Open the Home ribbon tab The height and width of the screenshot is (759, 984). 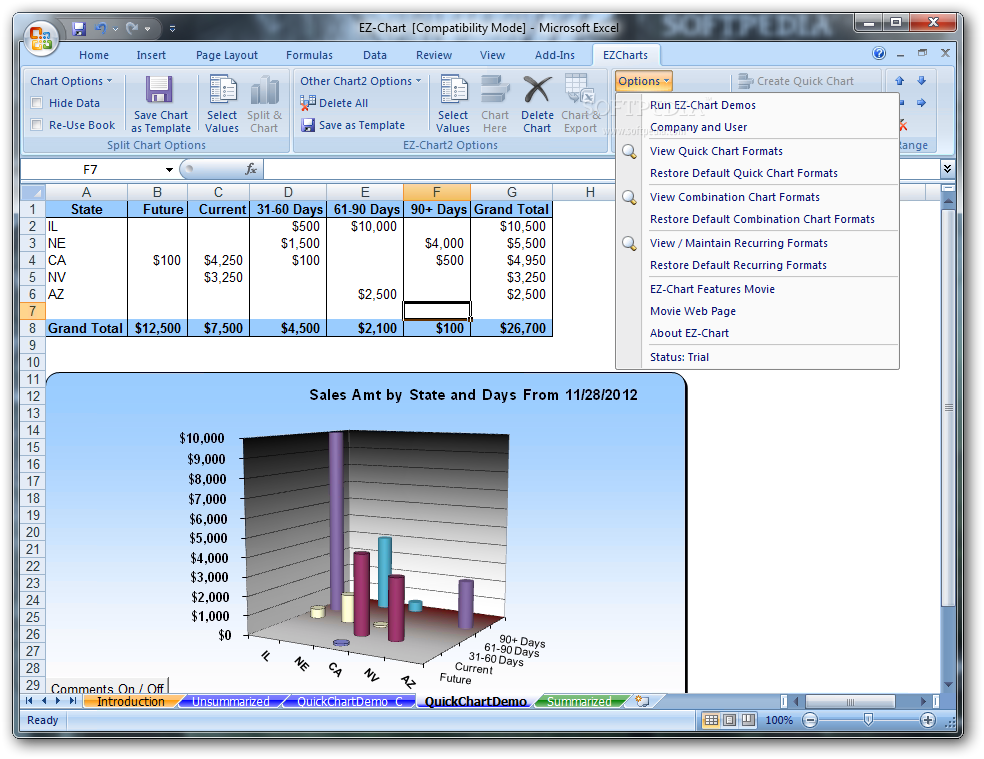[94, 55]
